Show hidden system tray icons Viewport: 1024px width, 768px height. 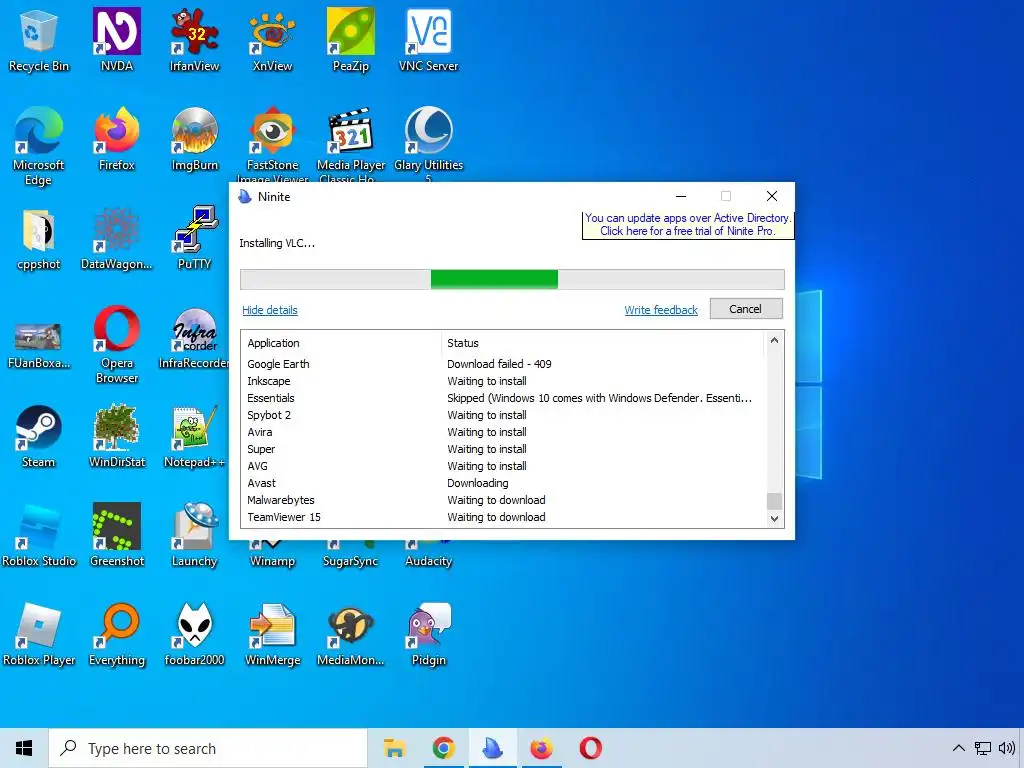click(959, 748)
